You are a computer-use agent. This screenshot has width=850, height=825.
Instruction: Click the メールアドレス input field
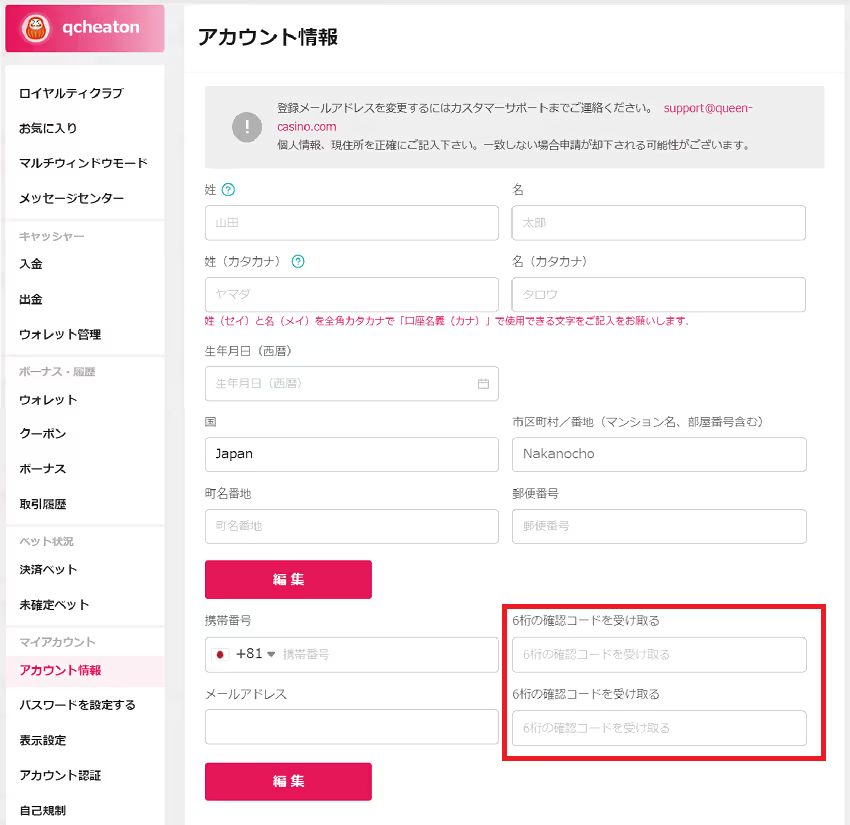tap(351, 727)
